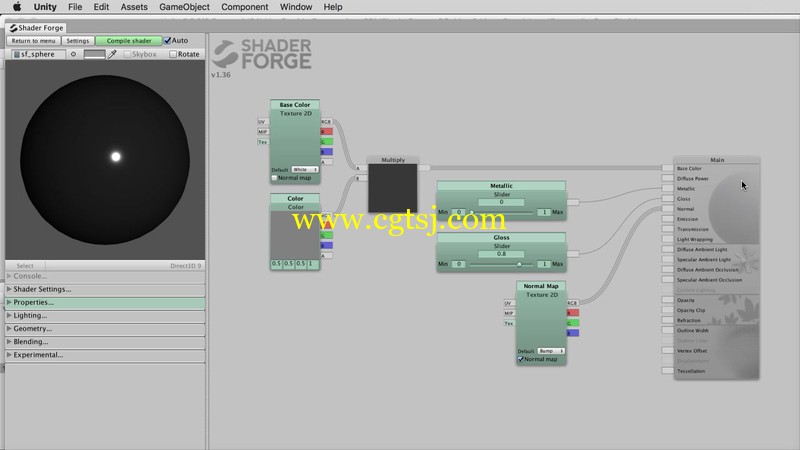Select the Shader Forge tab
The height and width of the screenshot is (450, 800).
pyautogui.click(x=37, y=28)
